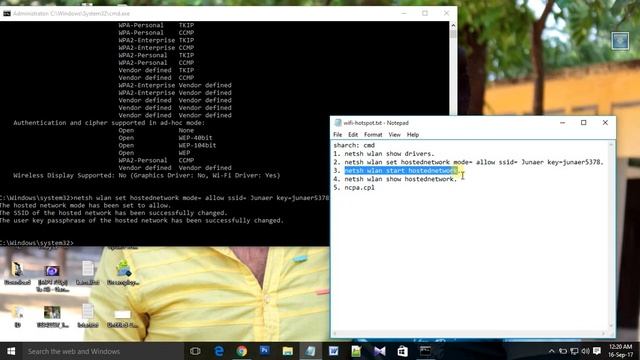Click the Command Prompt scrollbar up arrow
The image size is (640, 360).
(x=453, y=25)
